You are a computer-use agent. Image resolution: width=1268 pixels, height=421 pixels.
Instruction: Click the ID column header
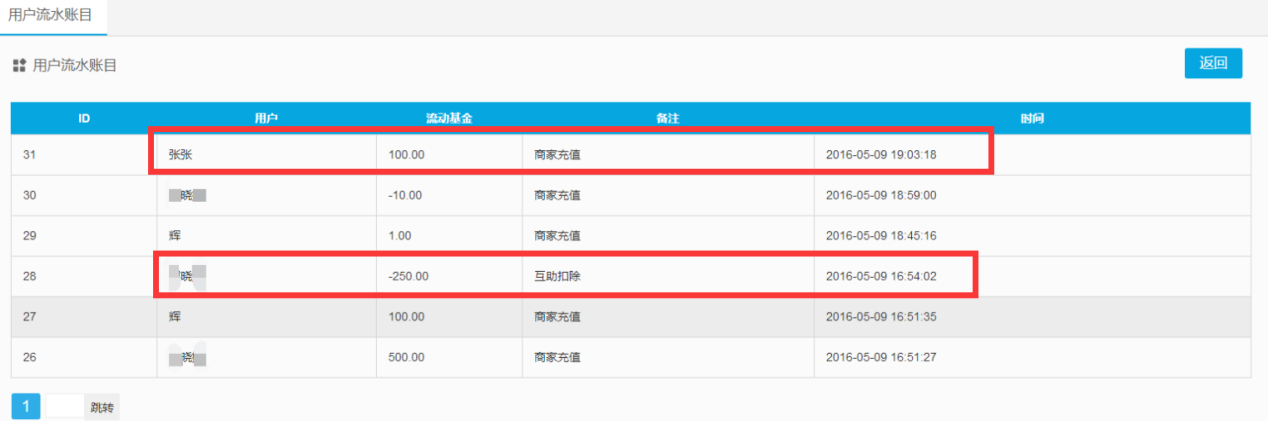click(x=84, y=118)
